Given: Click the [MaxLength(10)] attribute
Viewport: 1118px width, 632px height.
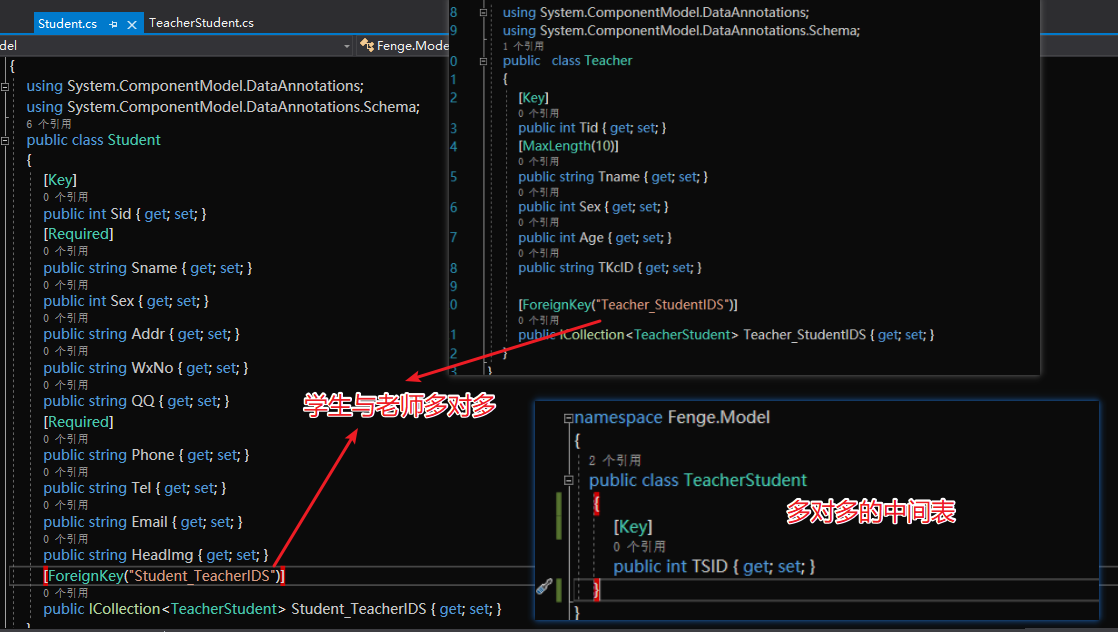Looking at the screenshot, I should tap(568, 146).
